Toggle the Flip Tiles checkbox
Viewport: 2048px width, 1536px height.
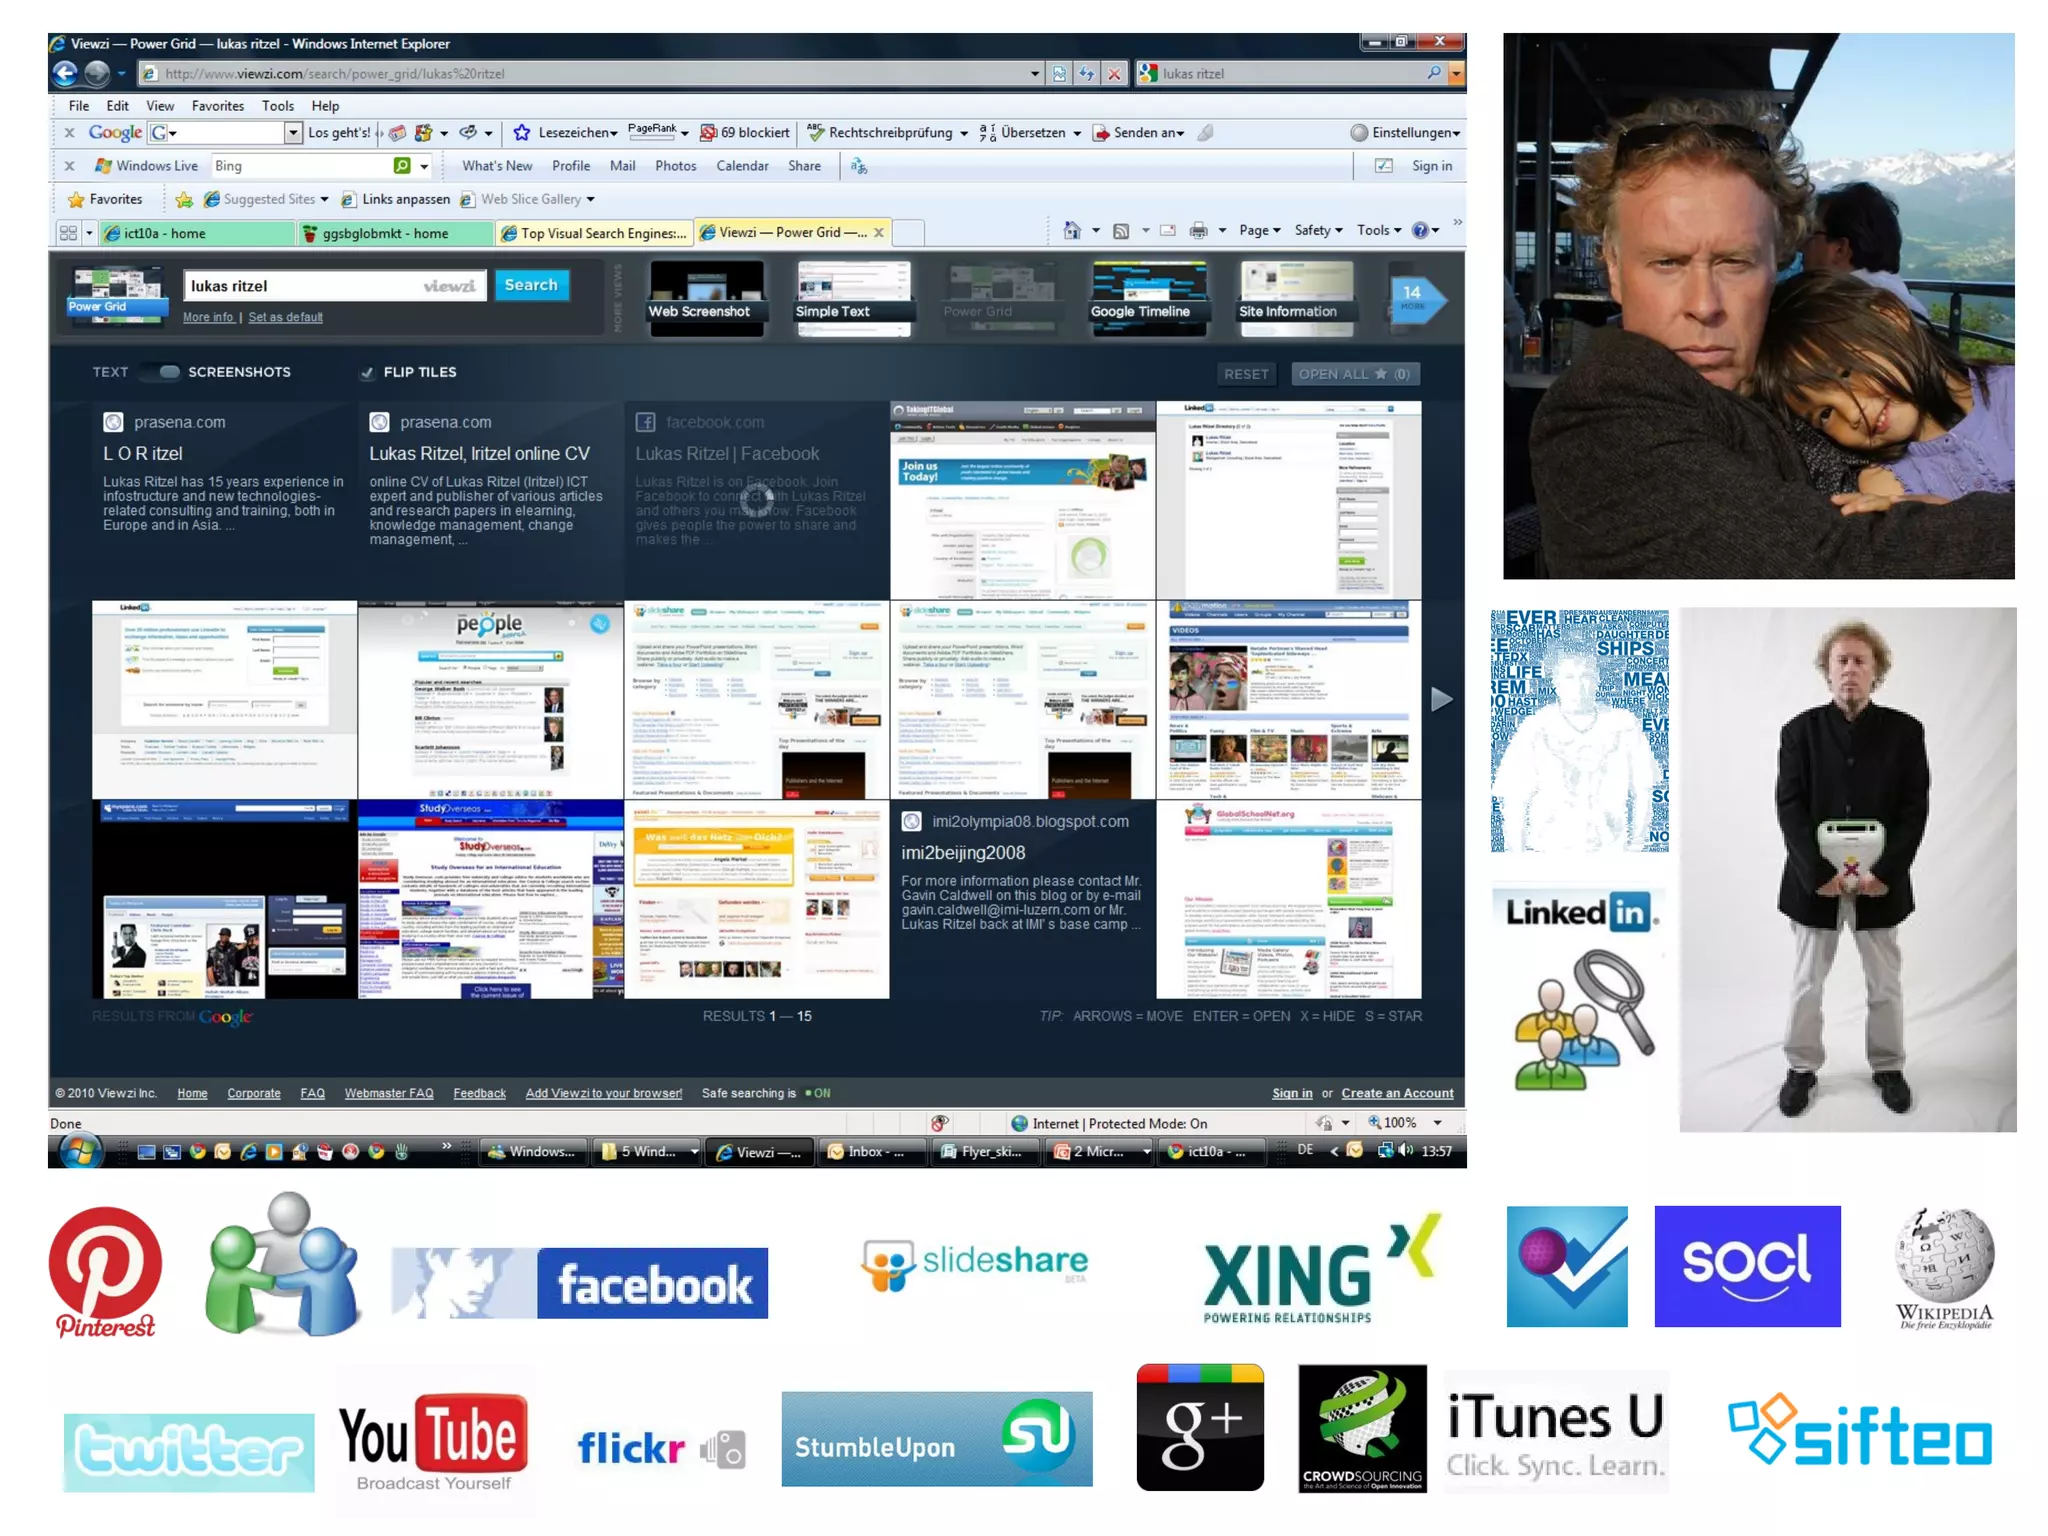pyautogui.click(x=367, y=373)
